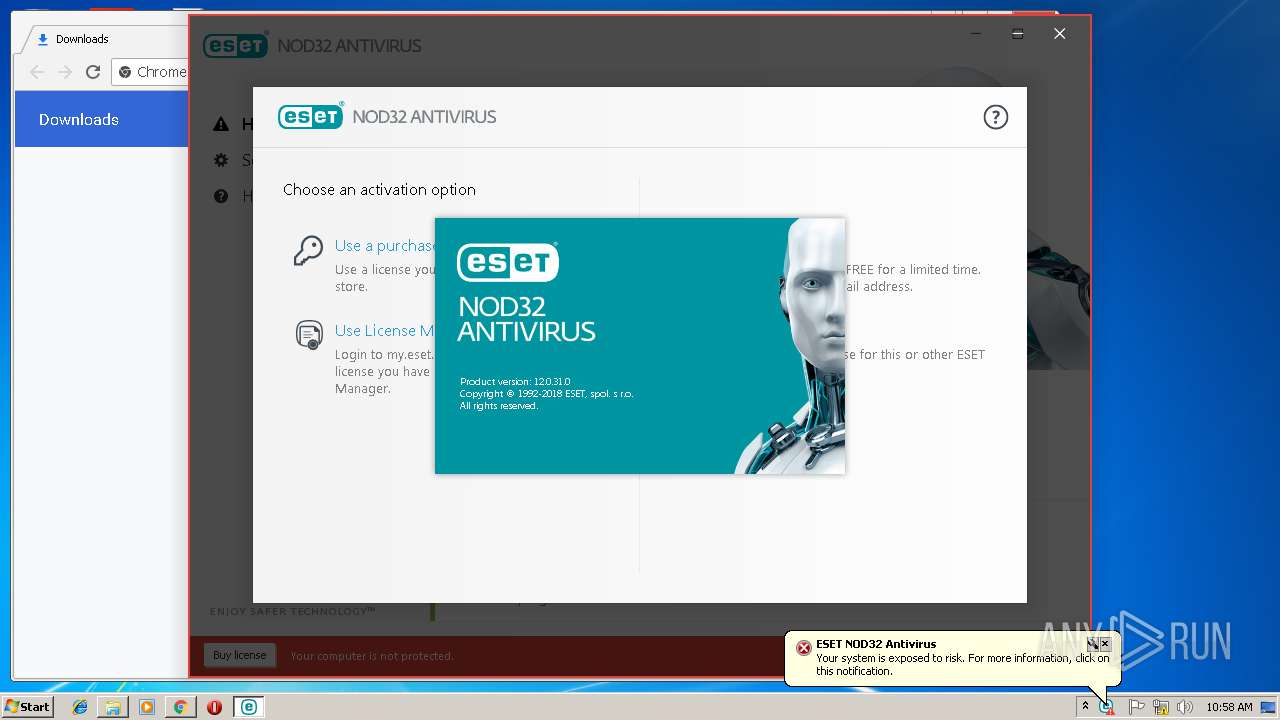Select the Downloads tab in Chrome
Screen dimensions: 1280x720
pyautogui.click(x=103, y=39)
